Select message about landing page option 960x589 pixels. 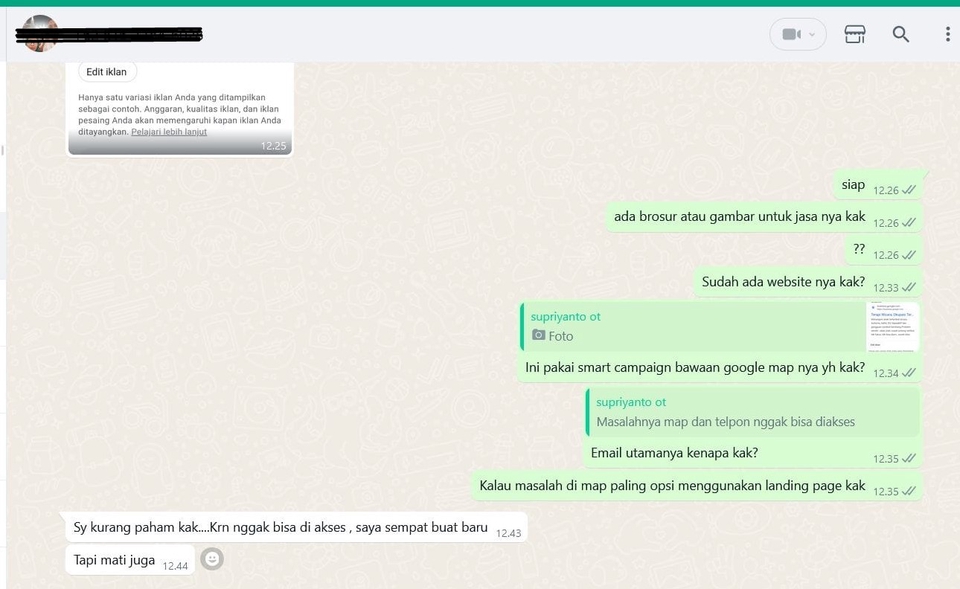[x=697, y=486]
